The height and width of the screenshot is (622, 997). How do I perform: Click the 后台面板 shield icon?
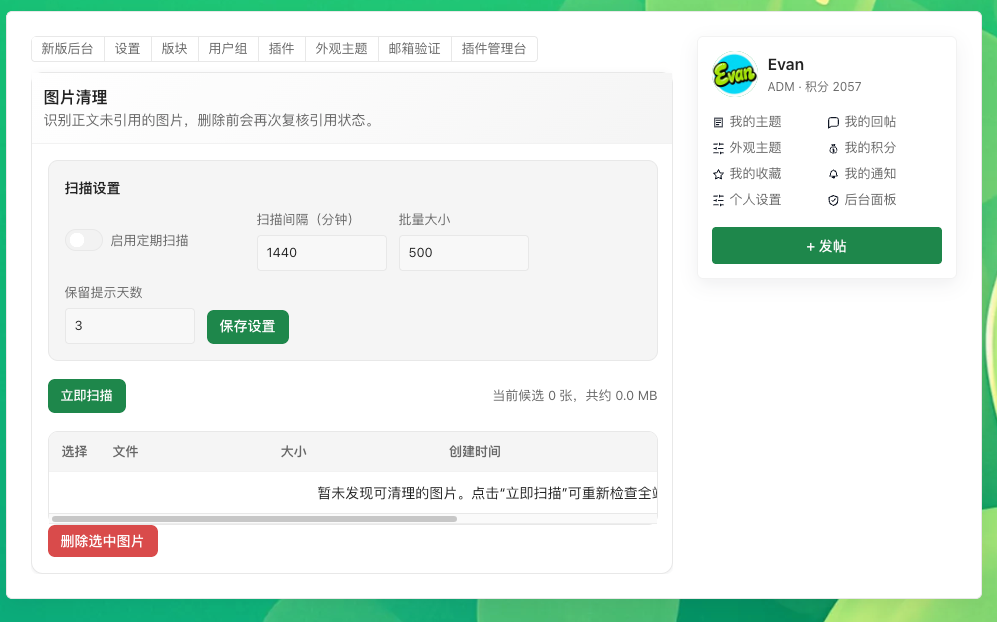coord(833,200)
